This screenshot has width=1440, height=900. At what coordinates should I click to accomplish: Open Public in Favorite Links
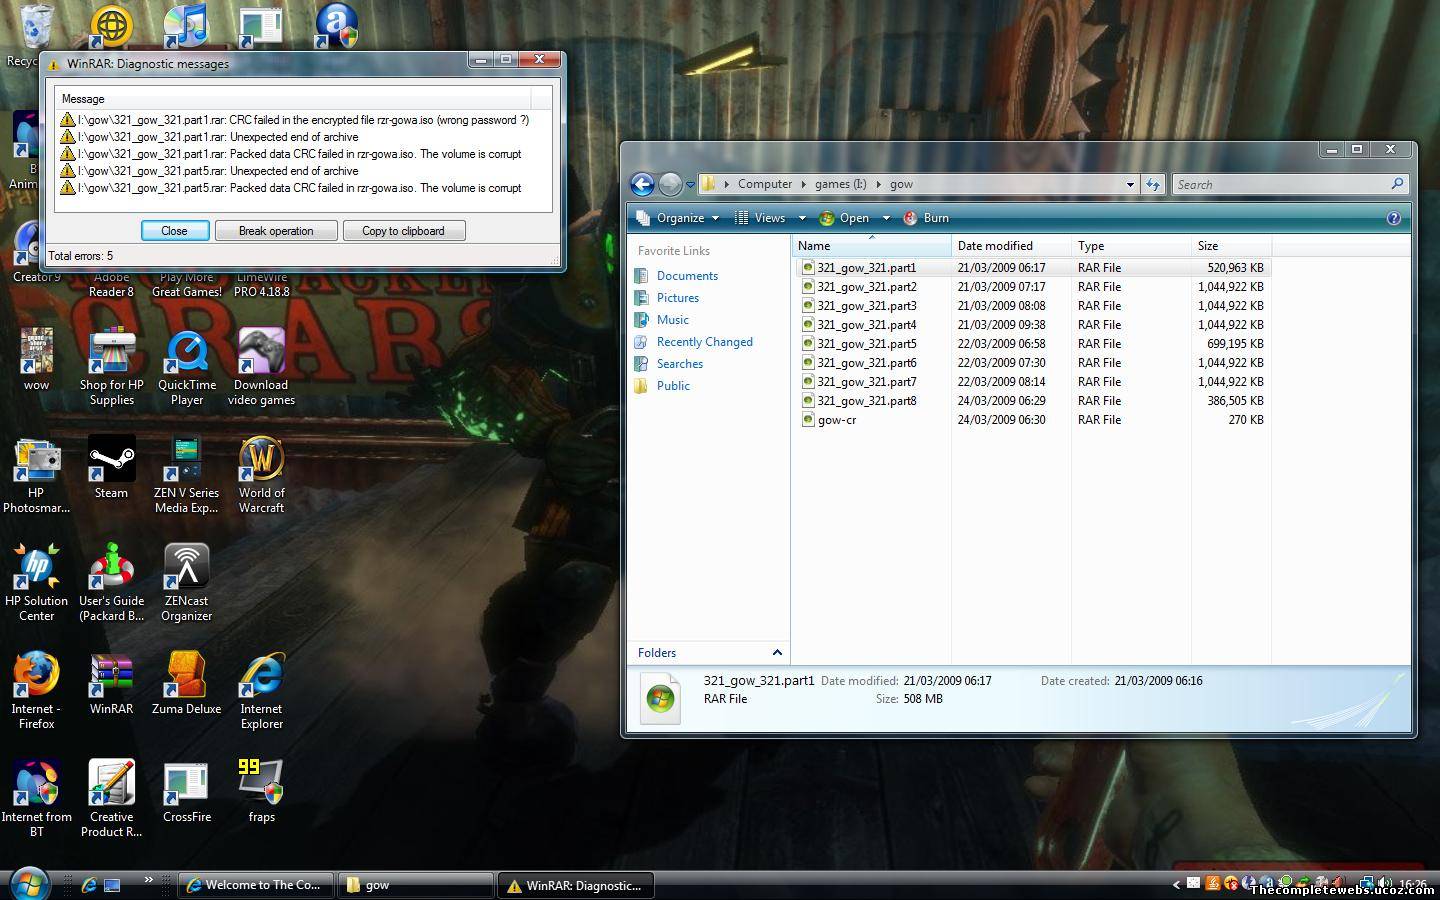coord(673,386)
